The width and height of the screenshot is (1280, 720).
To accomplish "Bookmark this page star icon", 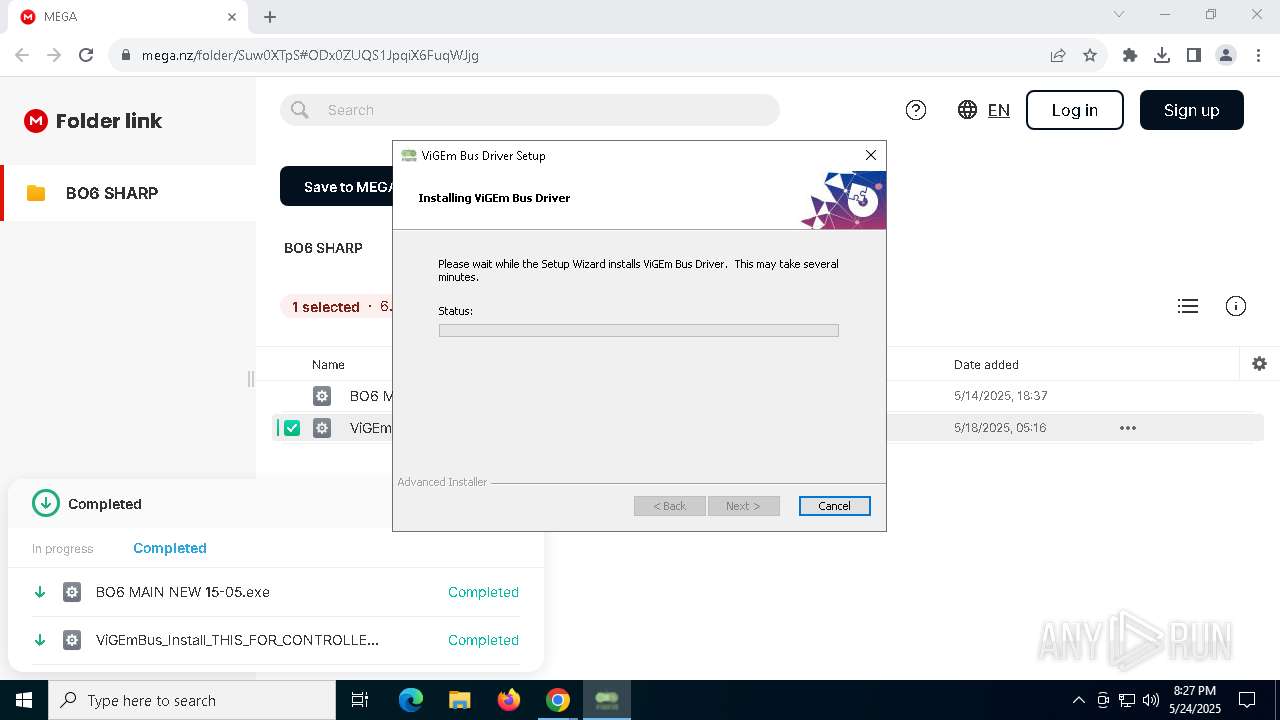I will coord(1090,55).
